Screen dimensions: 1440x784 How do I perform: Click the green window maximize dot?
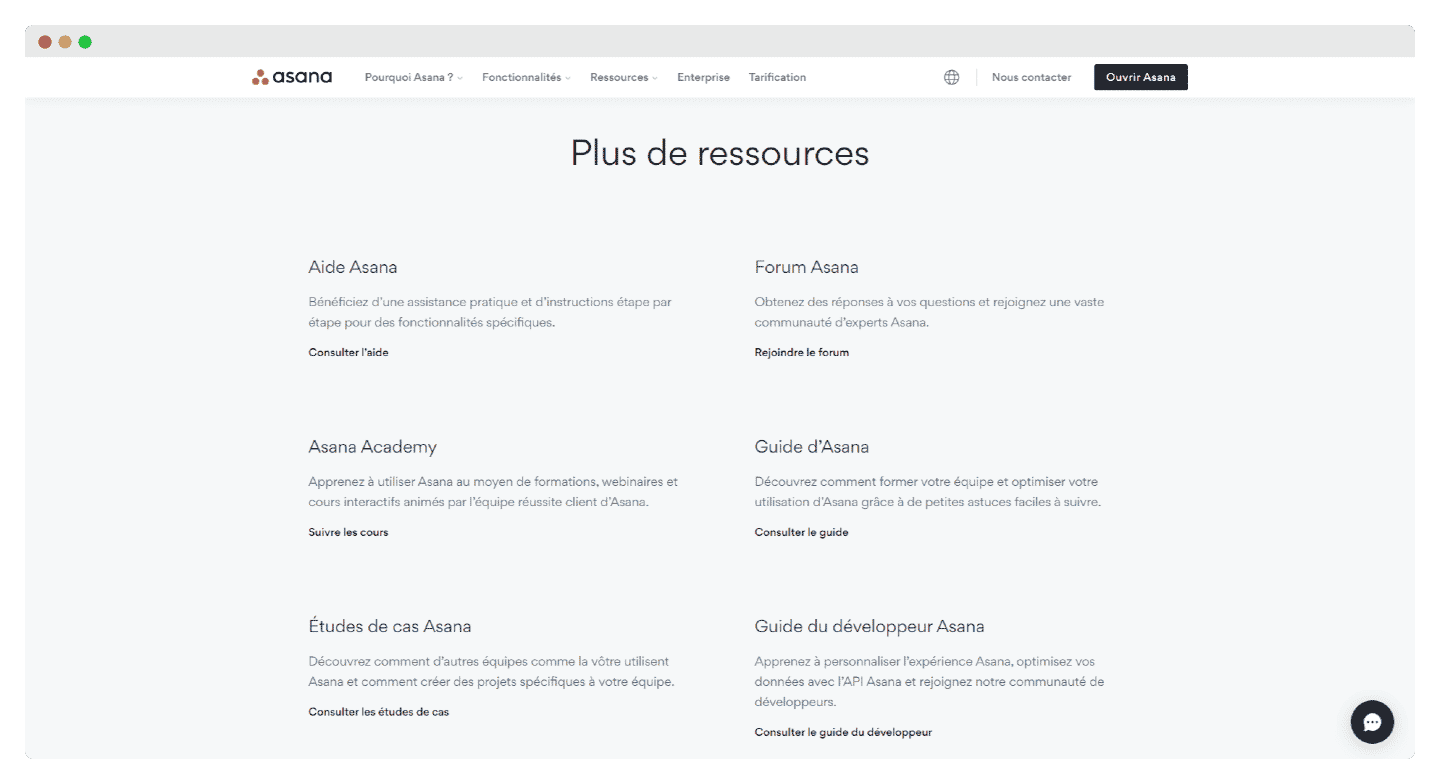[x=85, y=42]
